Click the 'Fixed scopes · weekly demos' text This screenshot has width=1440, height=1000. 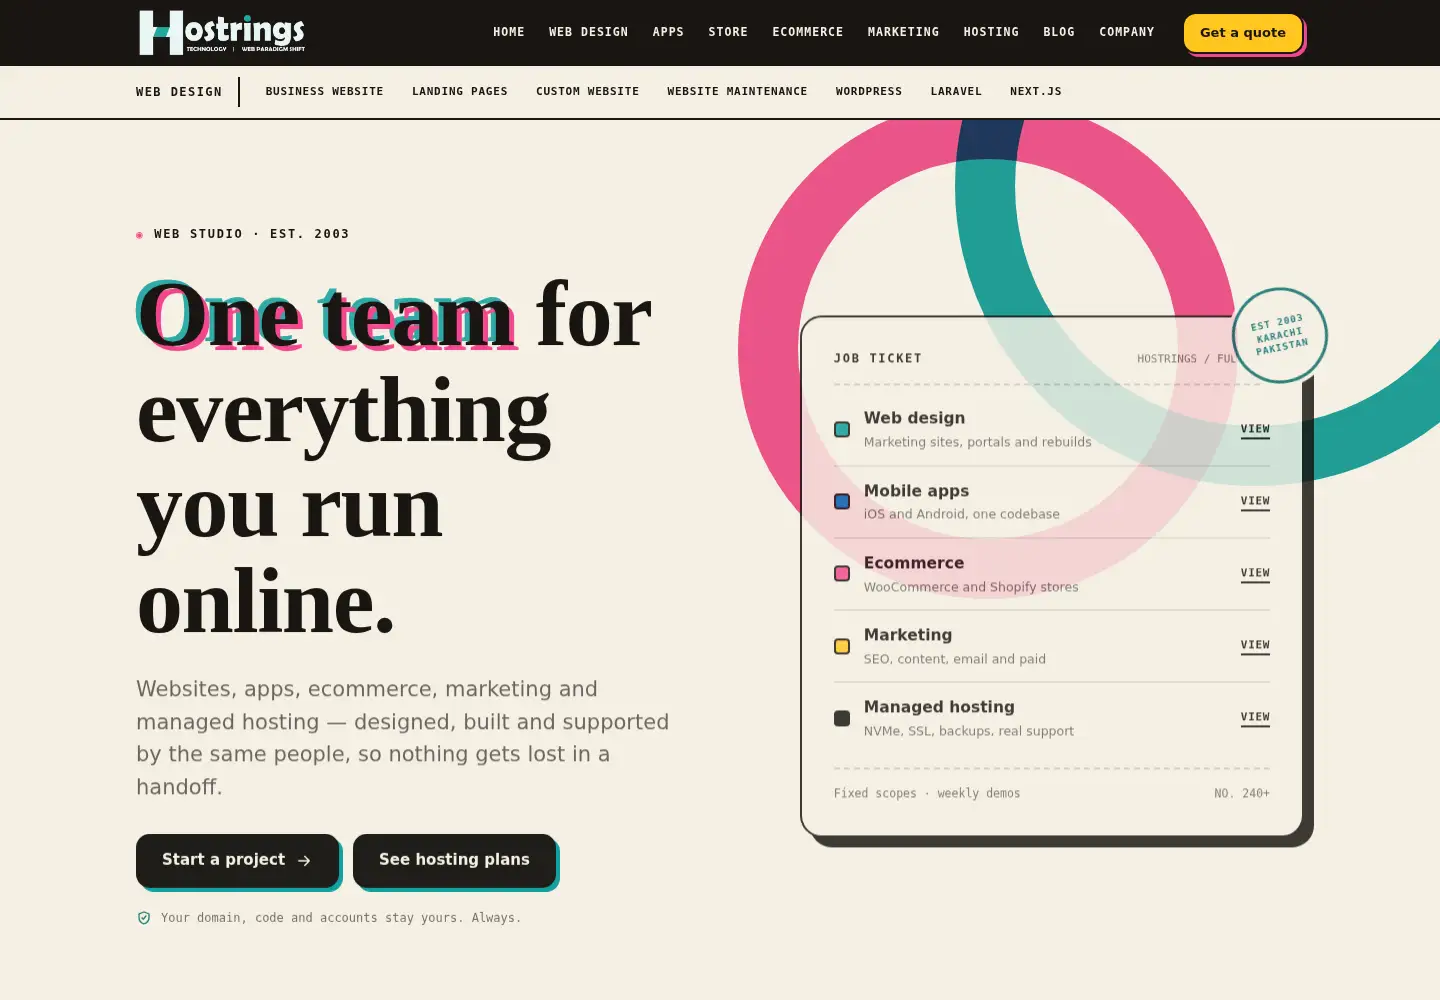[927, 793]
